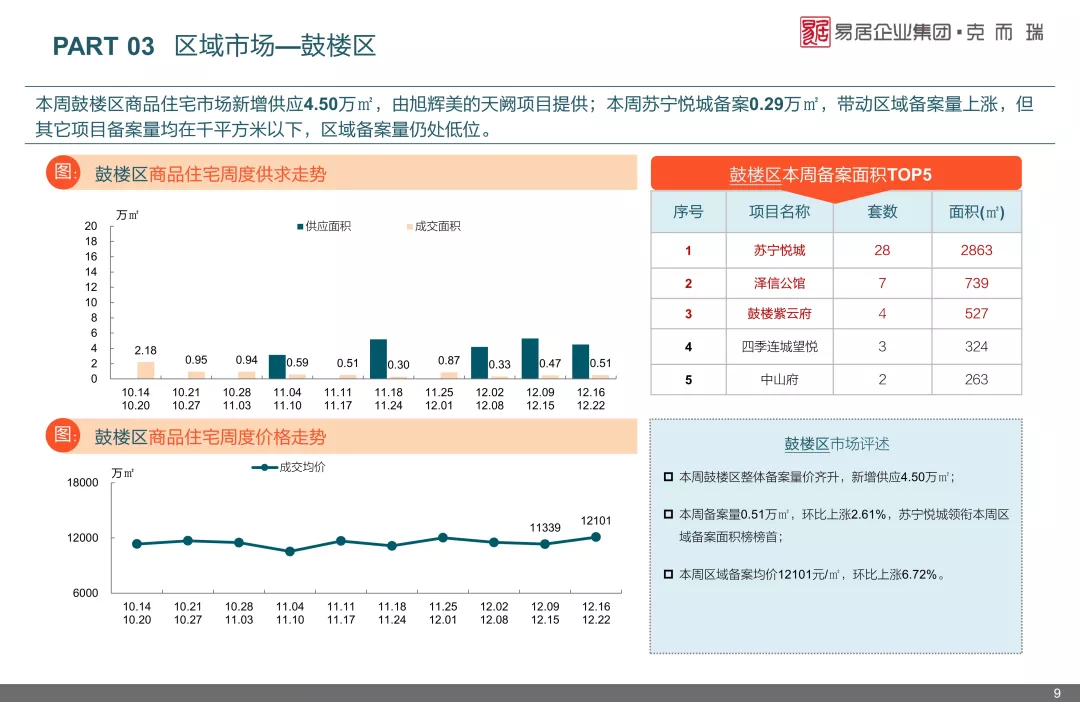This screenshot has width=1080, height=702.
Task: Select the 鼓楼紫云府 project name cell
Action: click(779, 313)
